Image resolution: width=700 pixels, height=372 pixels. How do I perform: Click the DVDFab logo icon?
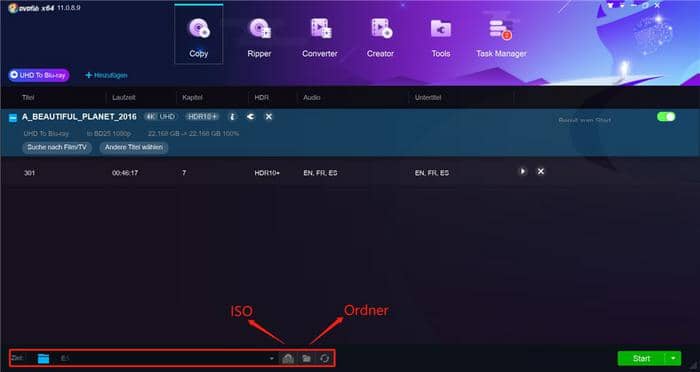click(12, 8)
